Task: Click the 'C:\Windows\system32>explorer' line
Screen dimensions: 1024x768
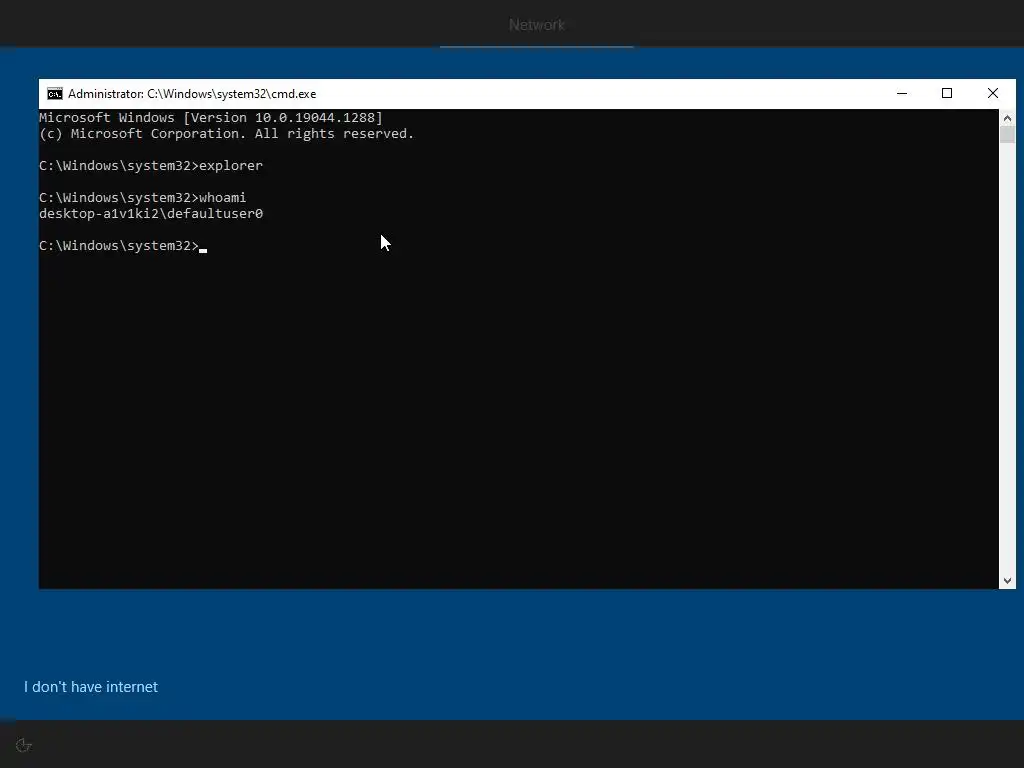Action: pyautogui.click(x=151, y=166)
